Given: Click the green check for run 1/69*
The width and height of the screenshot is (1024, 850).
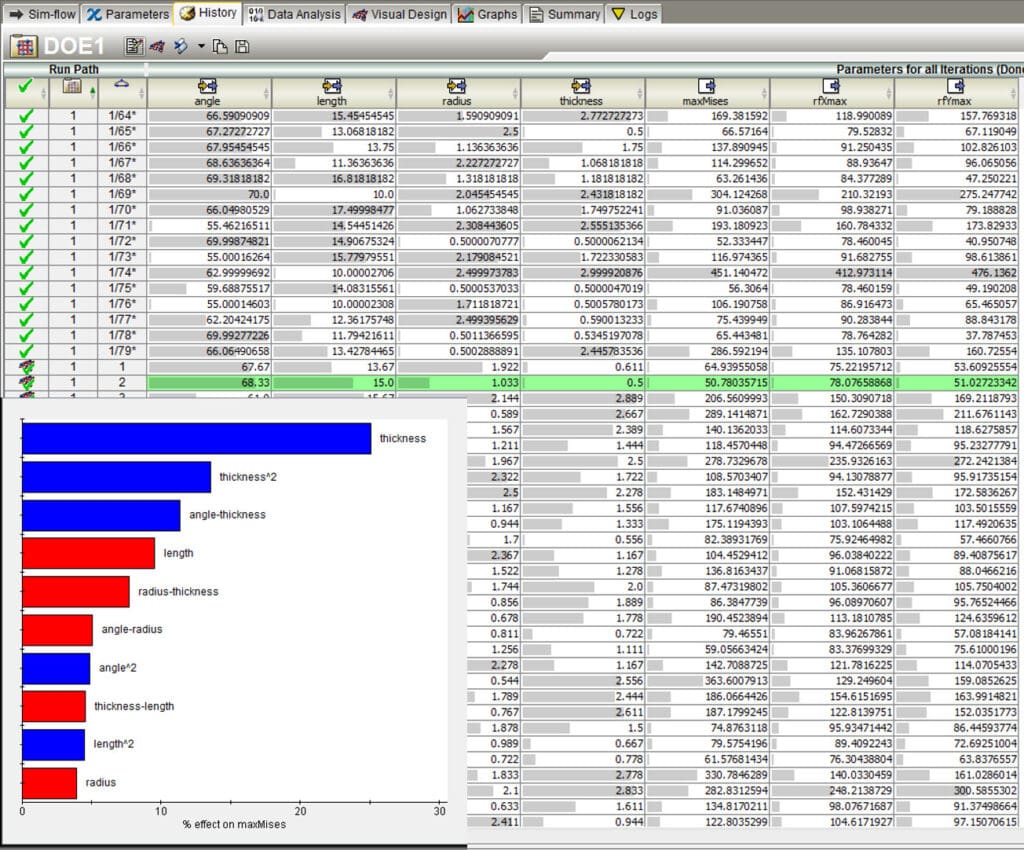Looking at the screenshot, I should coord(26,195).
